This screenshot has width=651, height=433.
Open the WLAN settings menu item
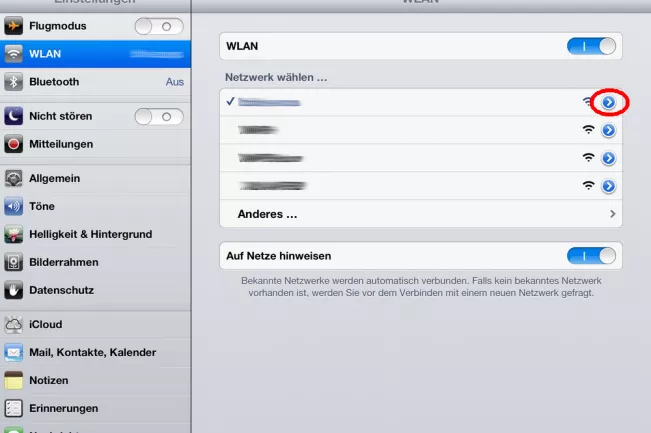95,54
